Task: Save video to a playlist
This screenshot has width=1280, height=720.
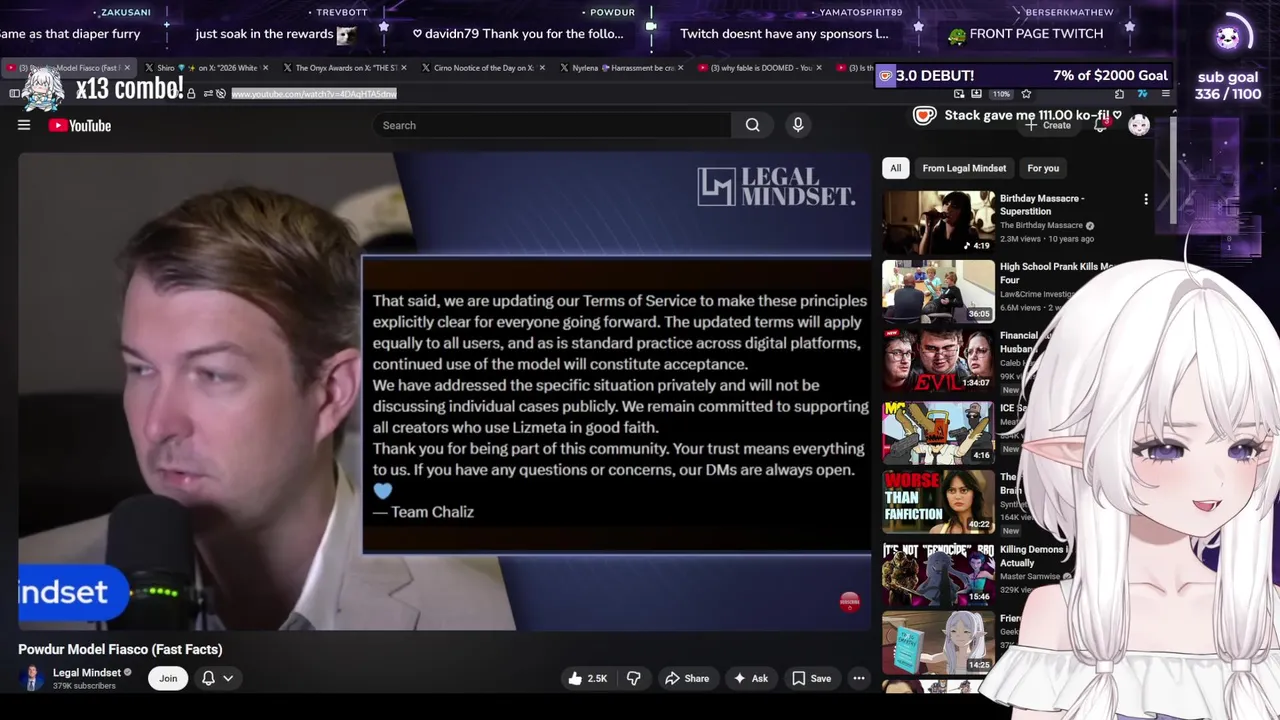Action: tap(811, 678)
